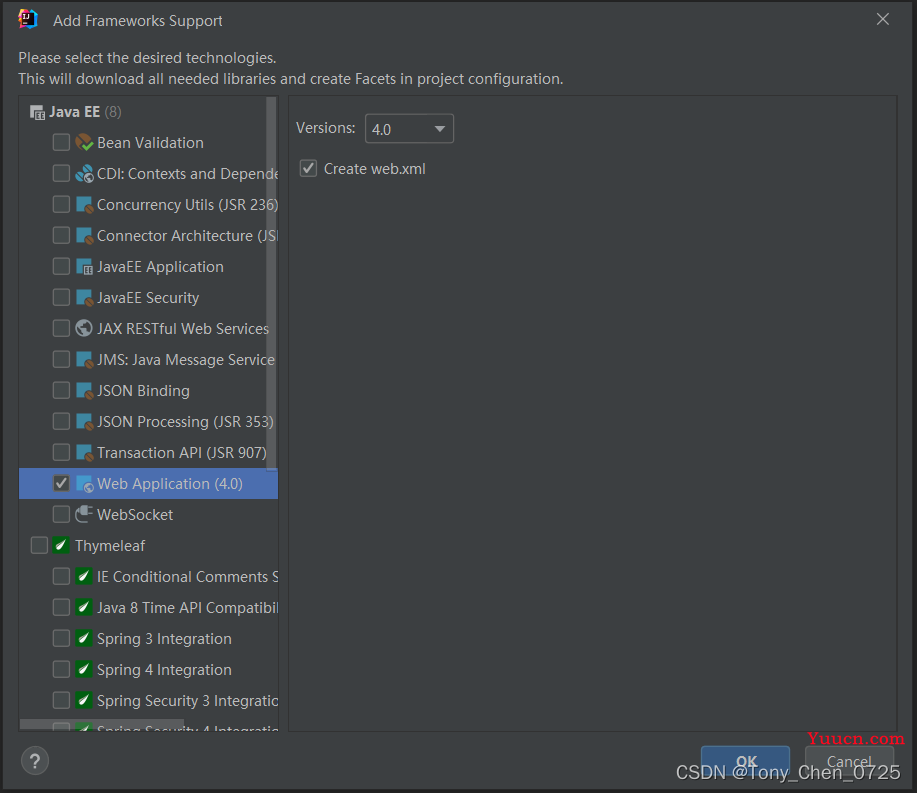Viewport: 917px width, 793px height.
Task: Click the IE Conditional Comments leaf icon
Action: pyautogui.click(x=84, y=576)
